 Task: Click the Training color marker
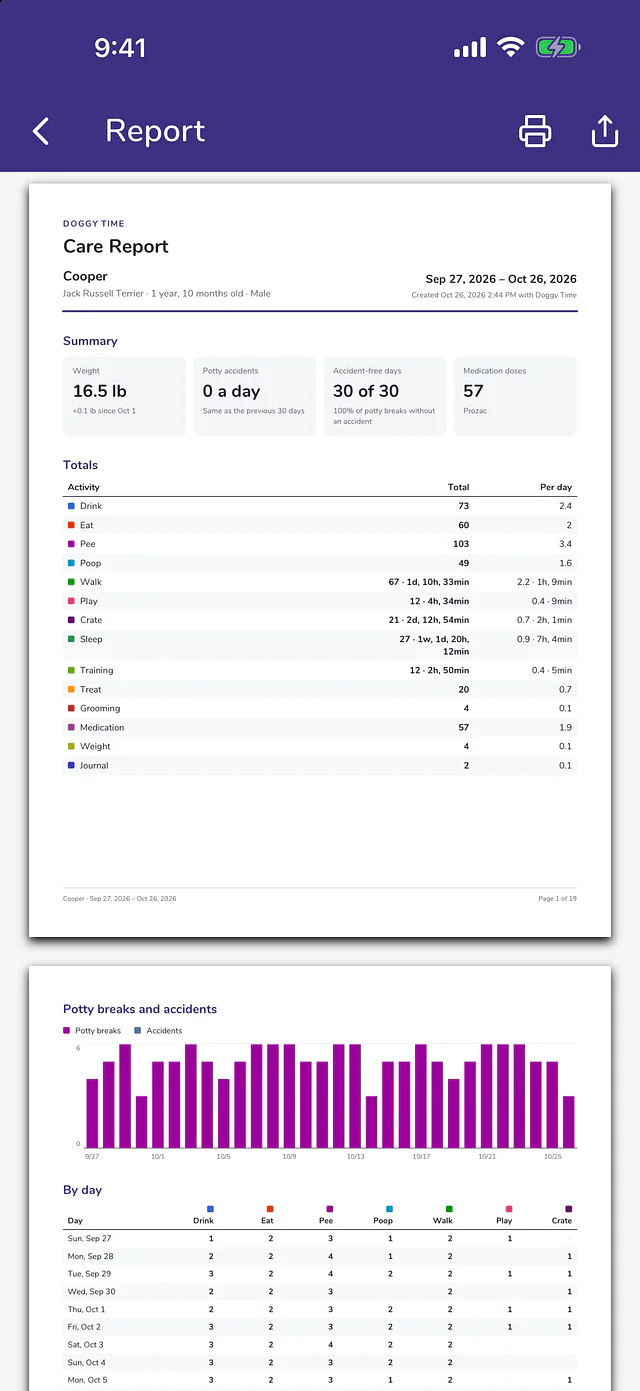click(71, 670)
